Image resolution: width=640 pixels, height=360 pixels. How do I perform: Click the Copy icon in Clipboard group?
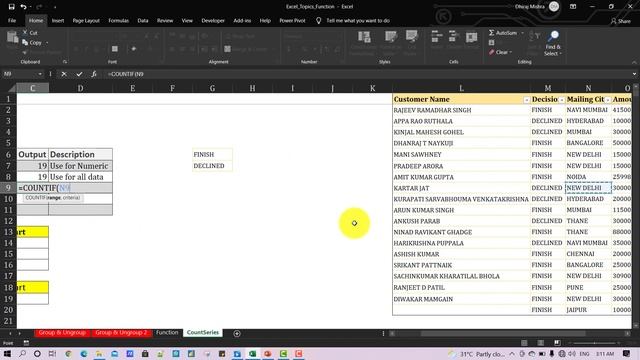tap(25, 42)
